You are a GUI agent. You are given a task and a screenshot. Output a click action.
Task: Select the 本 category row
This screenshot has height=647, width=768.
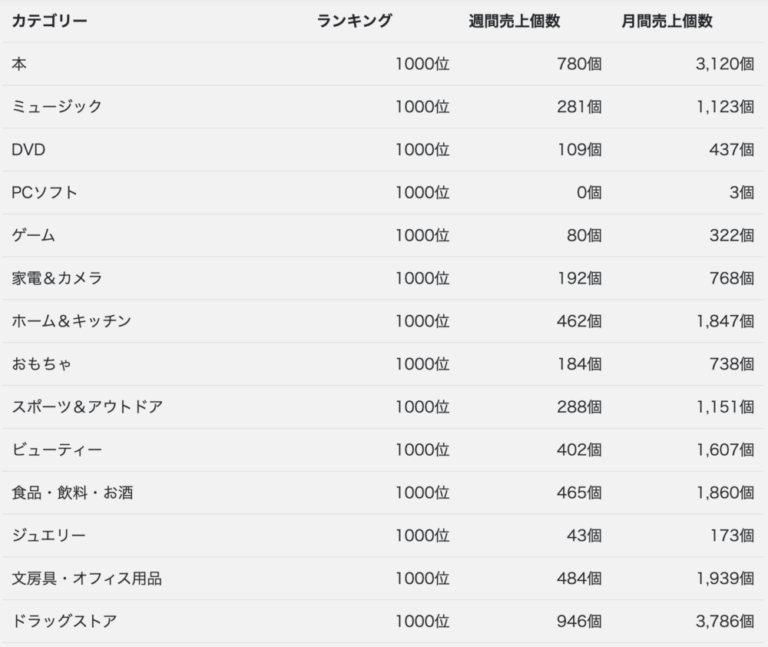pyautogui.click(x=383, y=64)
